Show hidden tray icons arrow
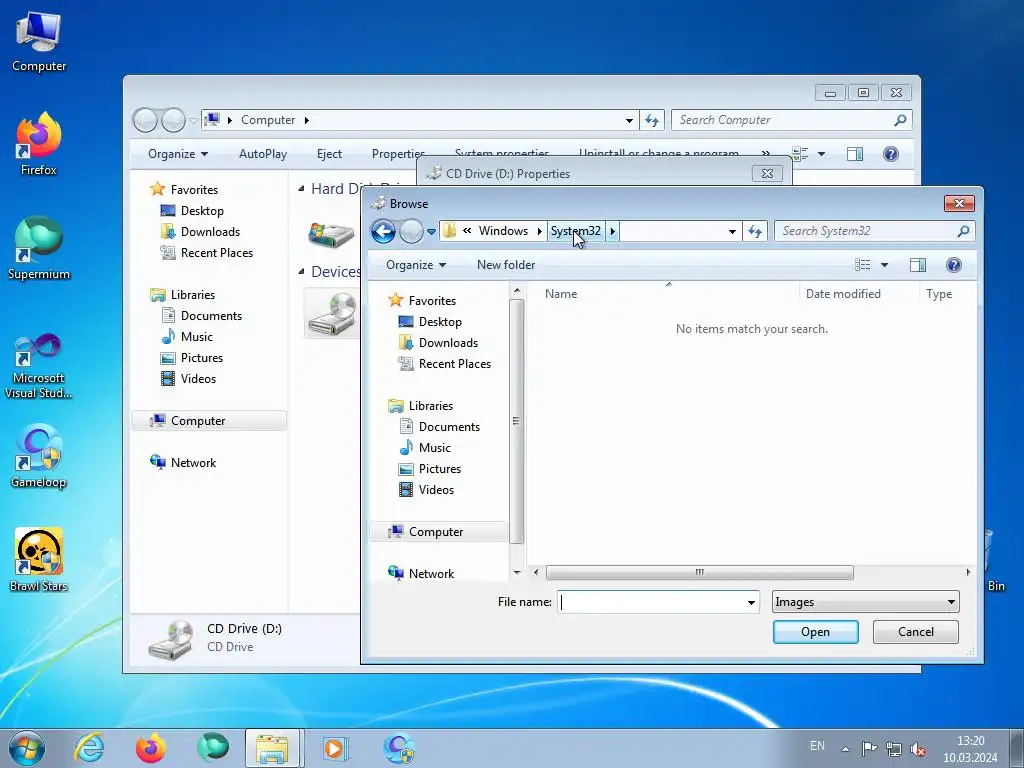1024x768 pixels. 845,748
